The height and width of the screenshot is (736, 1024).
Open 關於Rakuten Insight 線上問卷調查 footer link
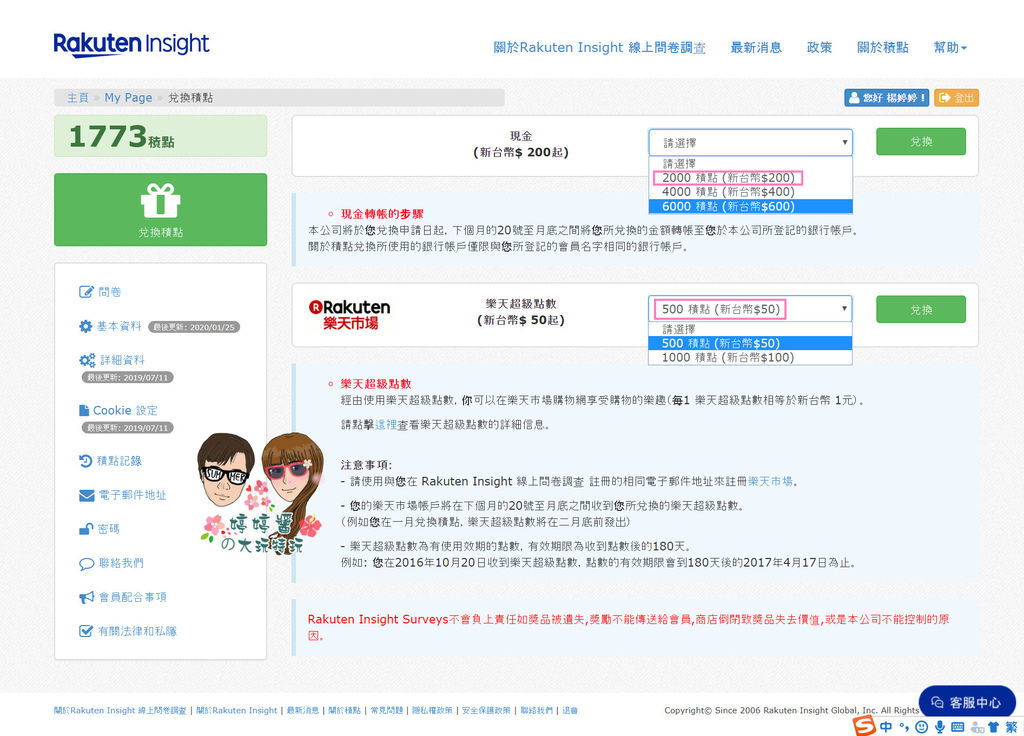120,711
